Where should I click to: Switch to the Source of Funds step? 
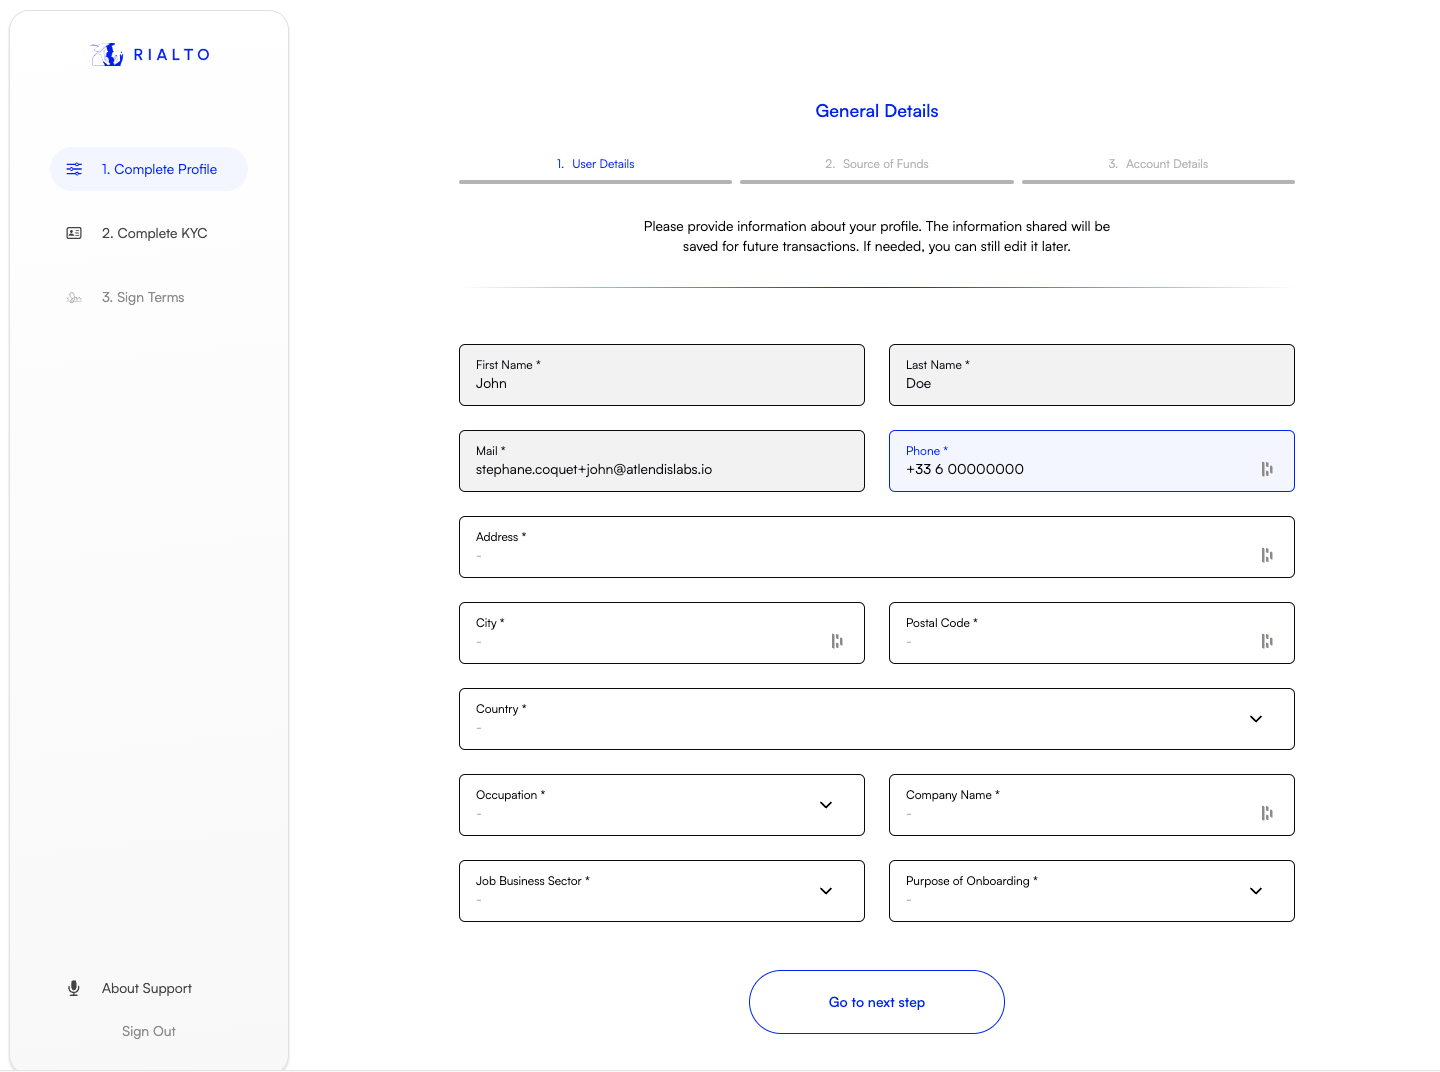[x=877, y=164]
